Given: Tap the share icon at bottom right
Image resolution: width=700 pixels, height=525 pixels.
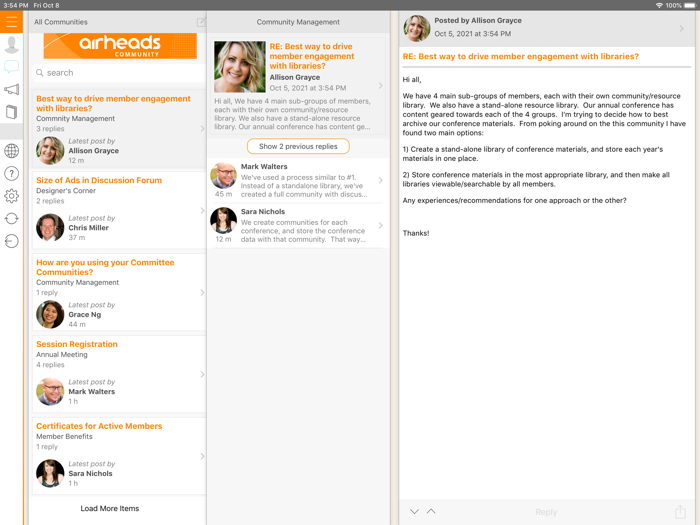Looking at the screenshot, I should coord(680,512).
